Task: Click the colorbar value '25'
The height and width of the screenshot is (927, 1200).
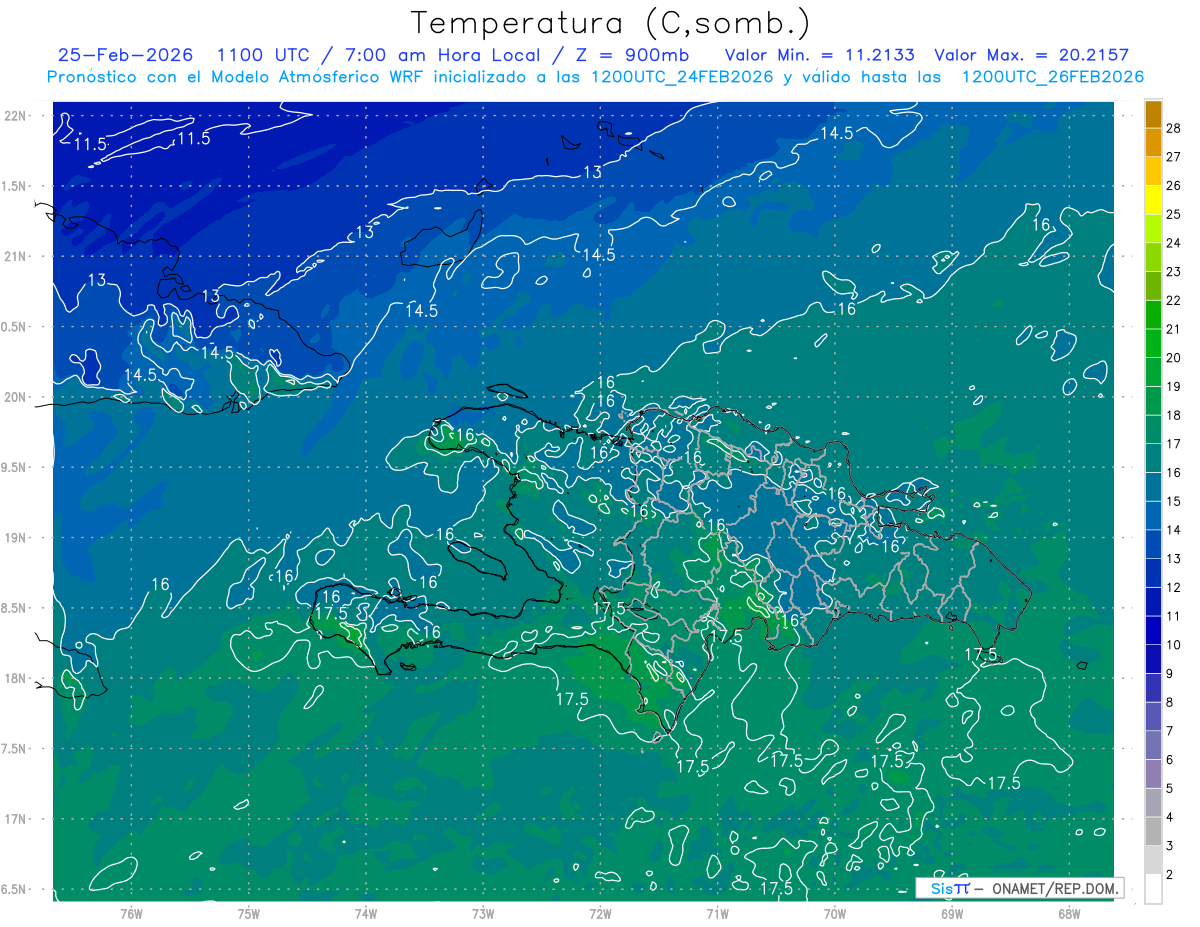Action: (1174, 213)
